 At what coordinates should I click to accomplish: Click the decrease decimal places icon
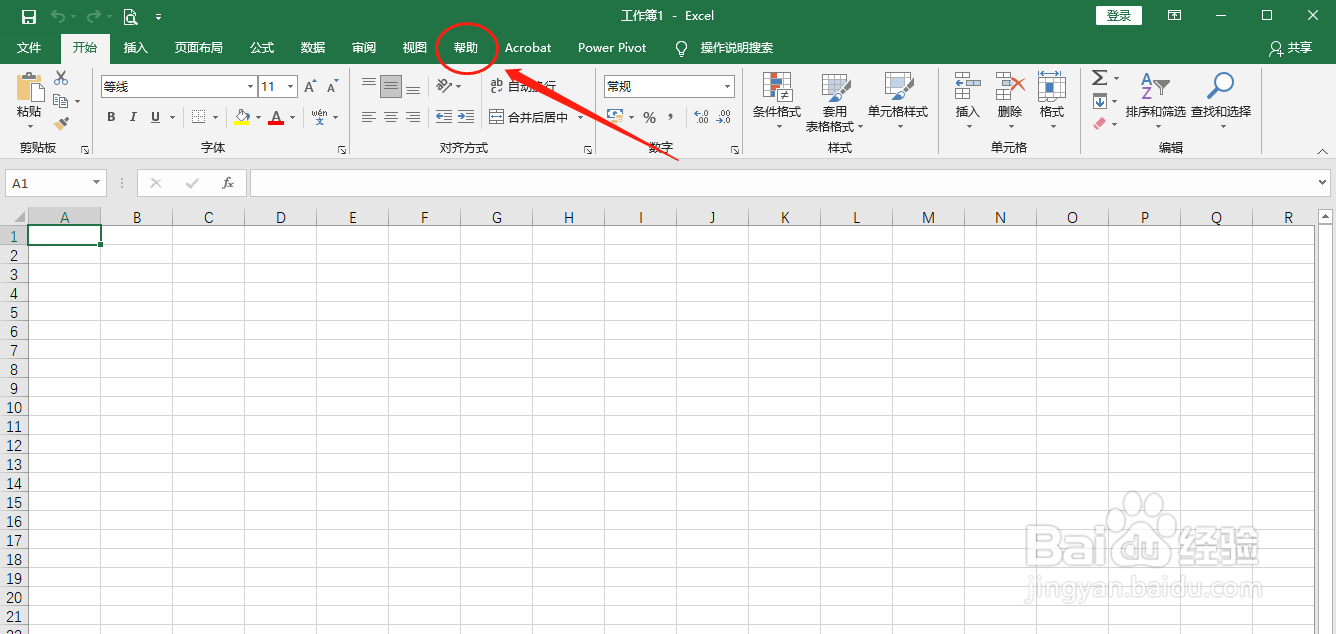point(724,117)
